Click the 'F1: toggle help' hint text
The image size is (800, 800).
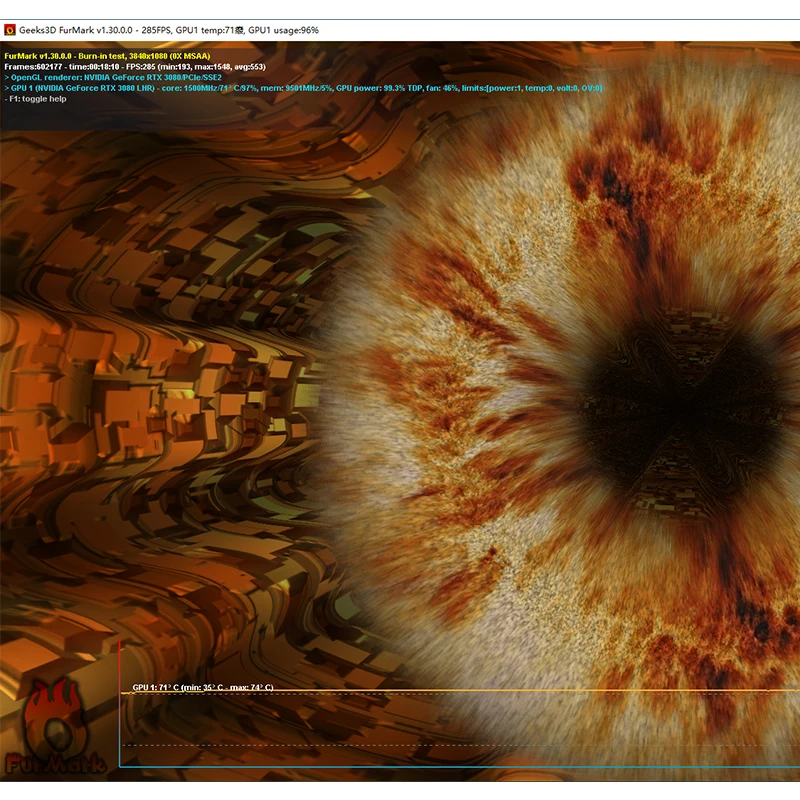click(35, 99)
